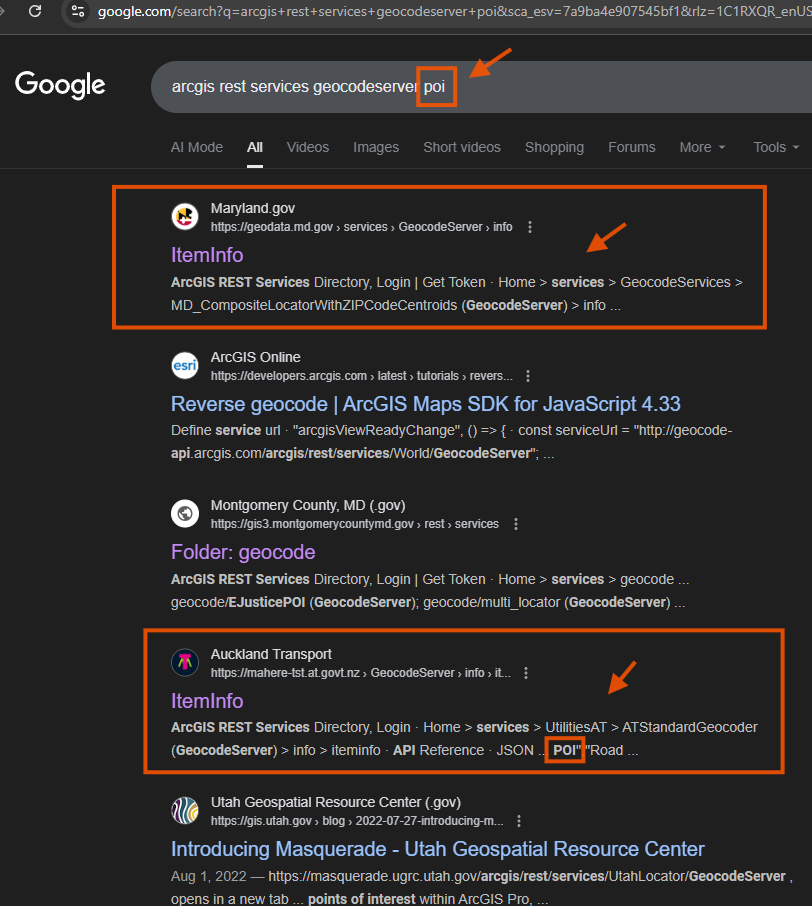This screenshot has height=906, width=812.
Task: Open three-dot menu for Montgomery County result
Action: (516, 524)
